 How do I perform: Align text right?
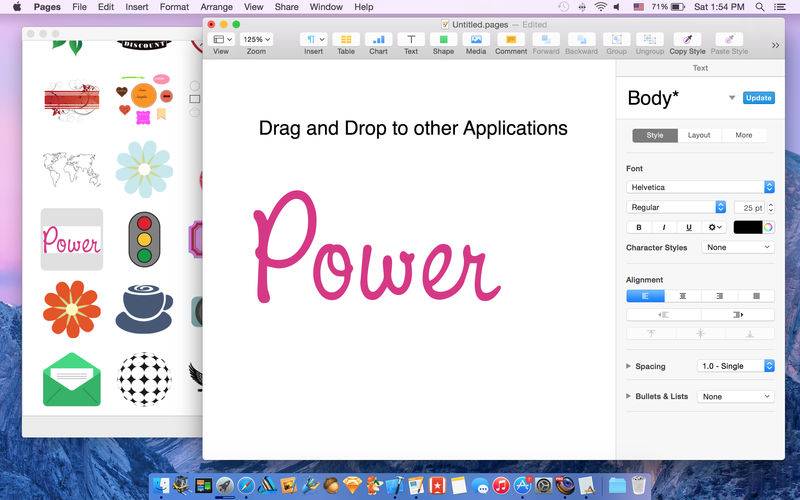[720, 296]
